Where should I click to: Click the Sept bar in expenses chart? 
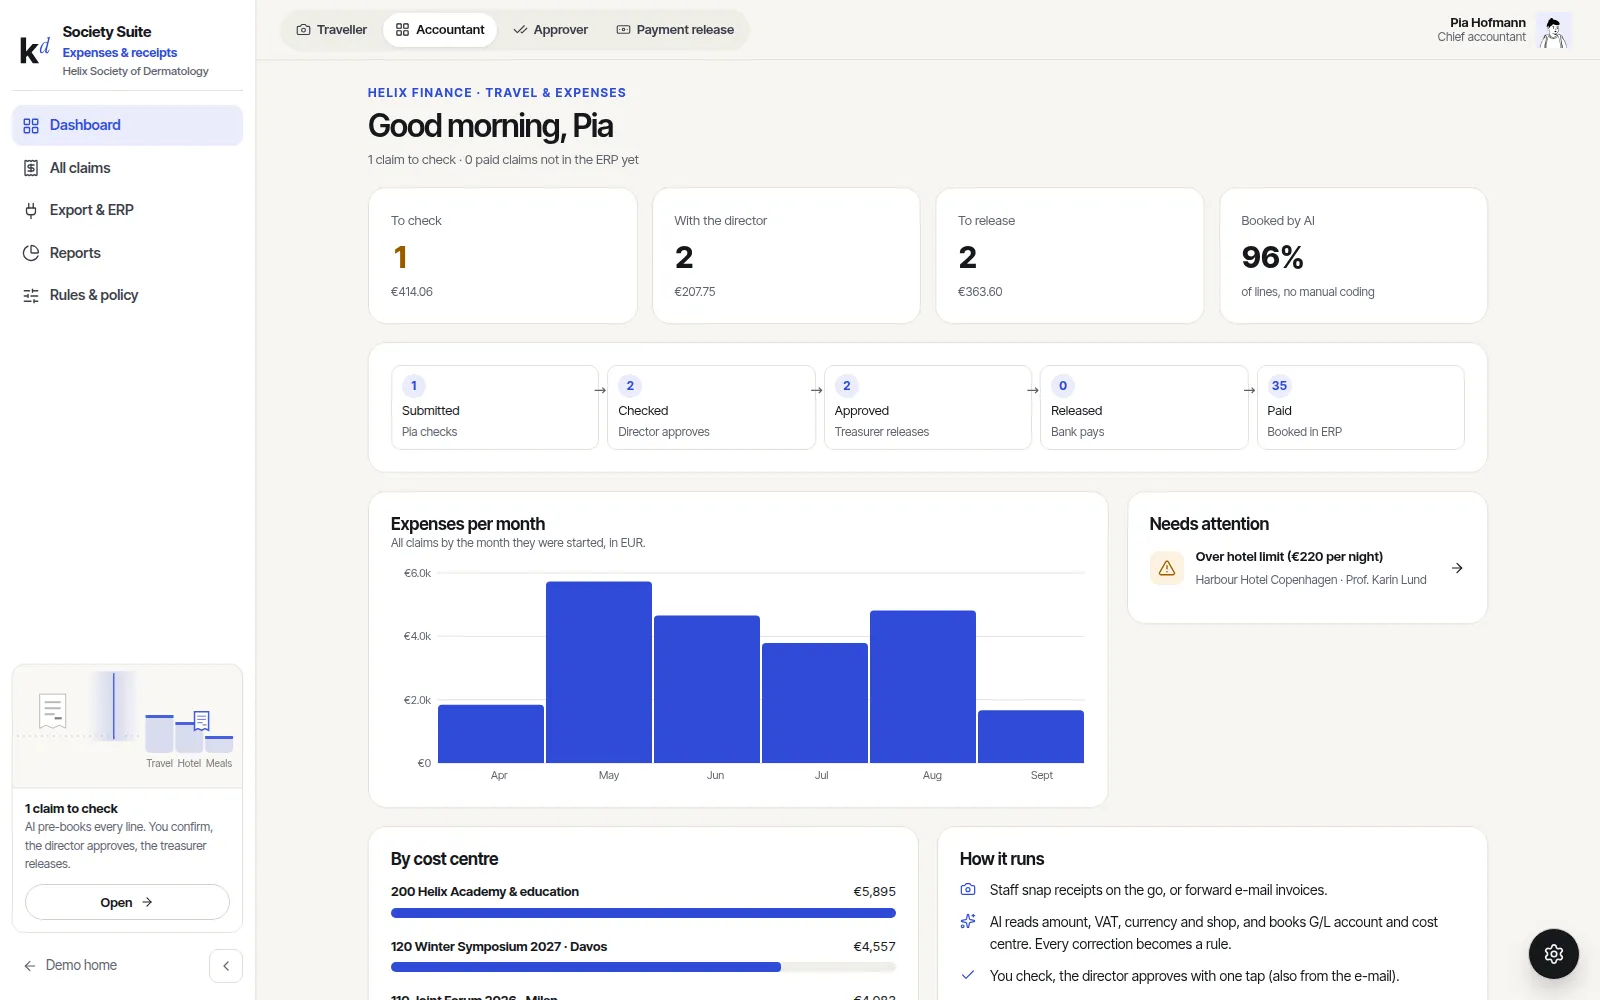coord(1031,737)
